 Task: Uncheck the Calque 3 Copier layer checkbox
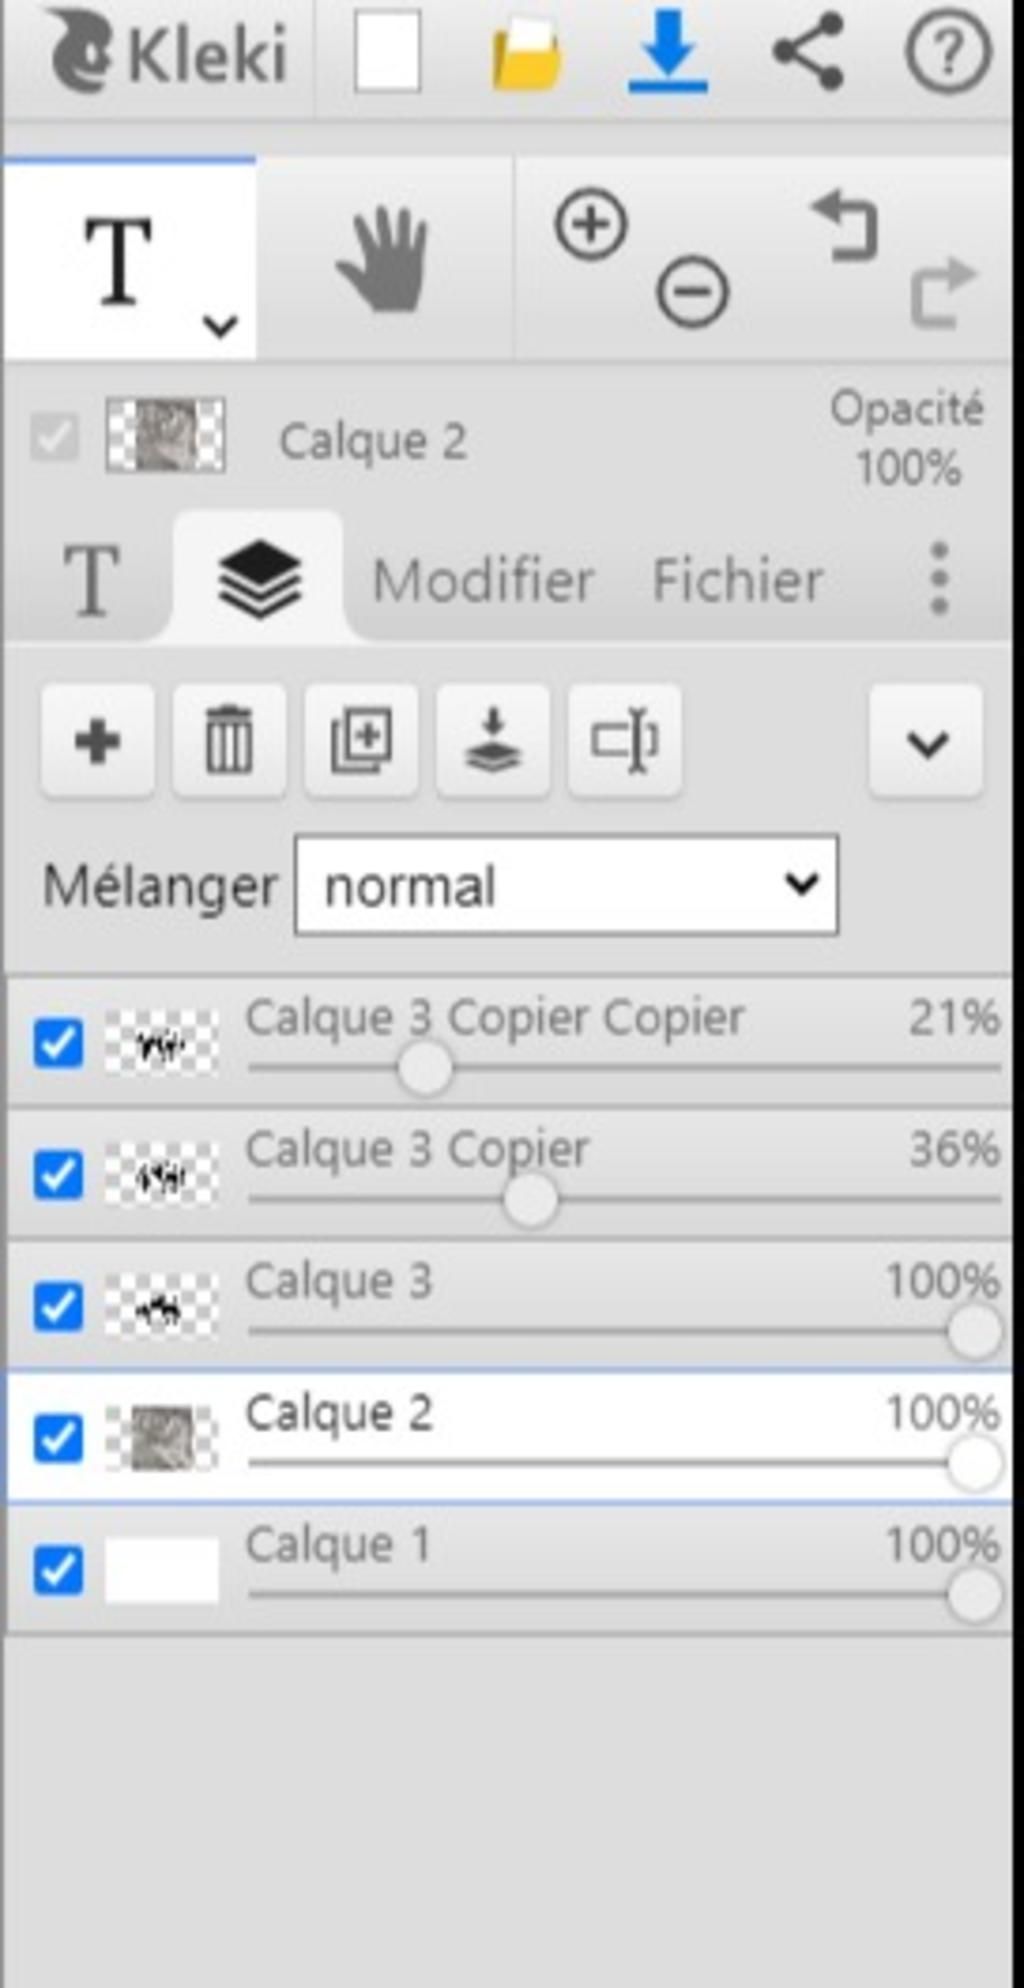[x=58, y=1174]
